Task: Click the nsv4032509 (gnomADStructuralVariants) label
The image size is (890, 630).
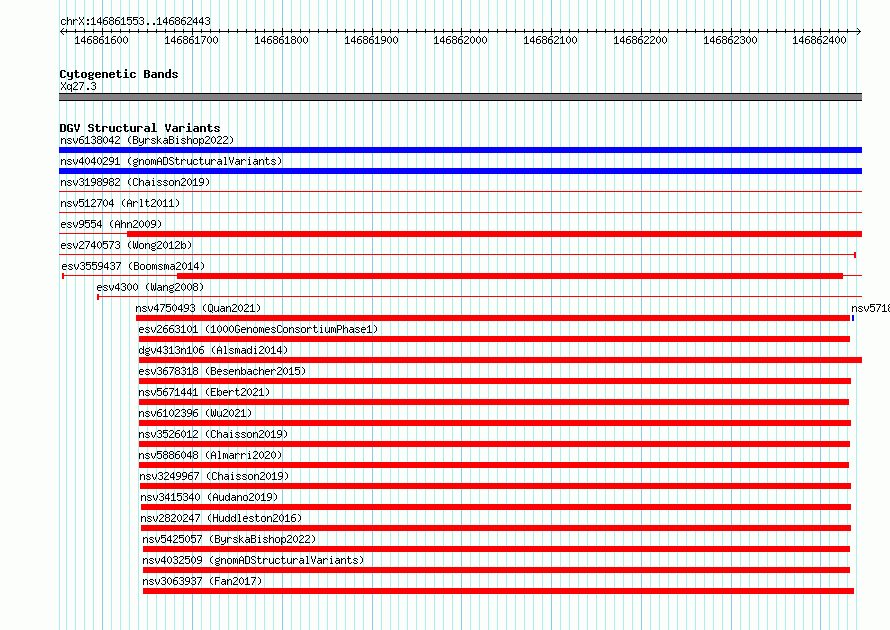Action: [x=253, y=560]
